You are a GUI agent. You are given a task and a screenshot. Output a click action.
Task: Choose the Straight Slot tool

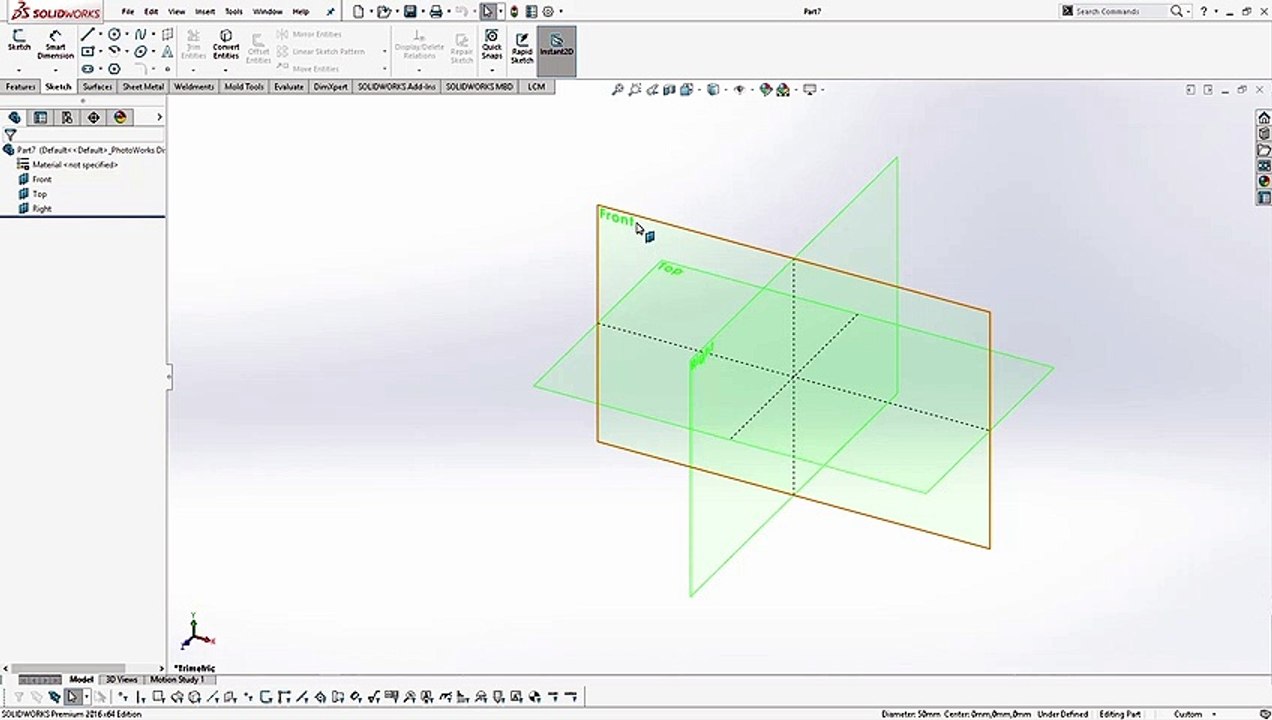(88, 69)
